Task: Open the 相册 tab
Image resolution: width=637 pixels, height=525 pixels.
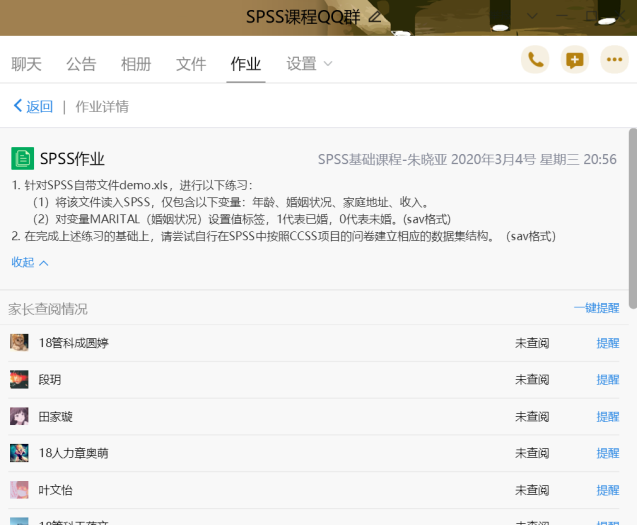Action: coord(136,64)
